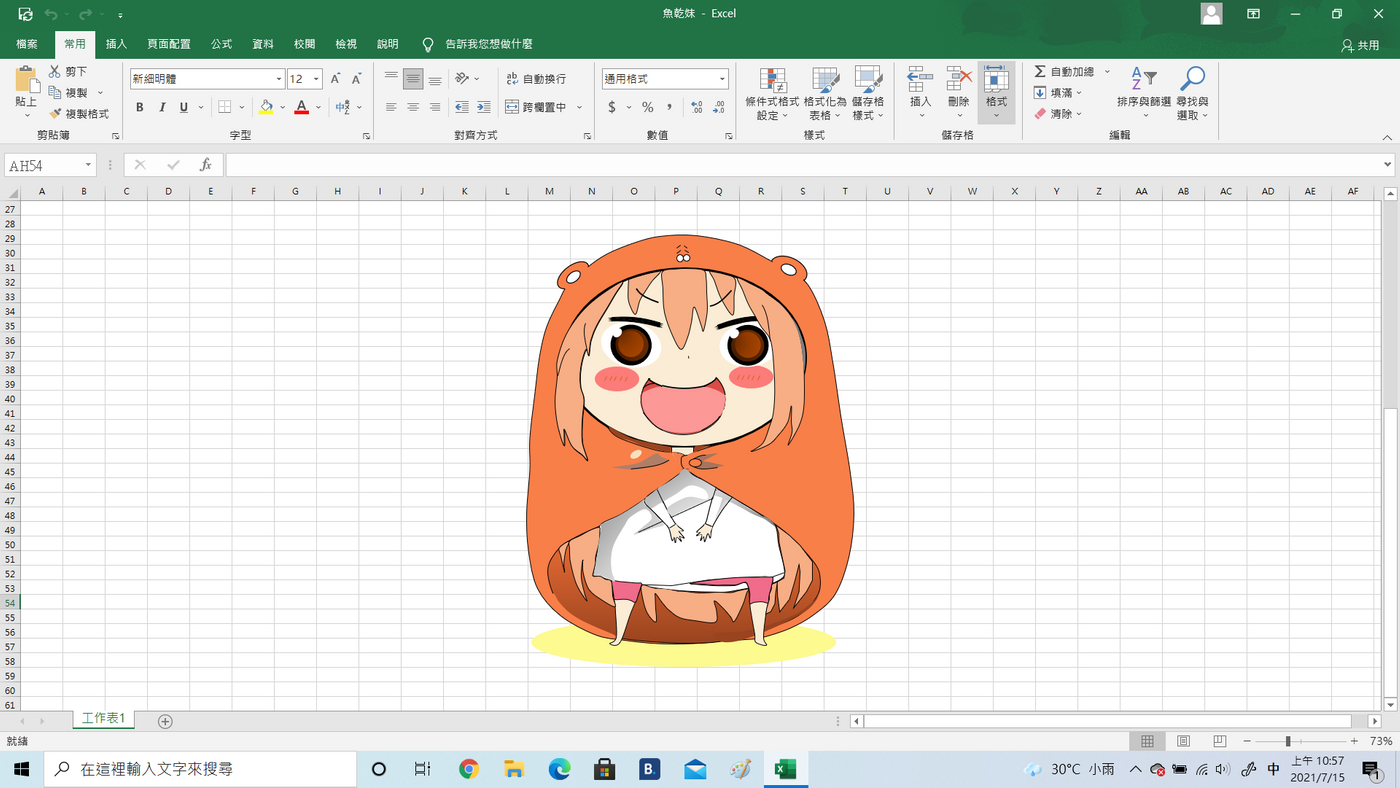Click the Paste clipboard icon
The width and height of the screenshot is (1400, 788).
point(27,80)
